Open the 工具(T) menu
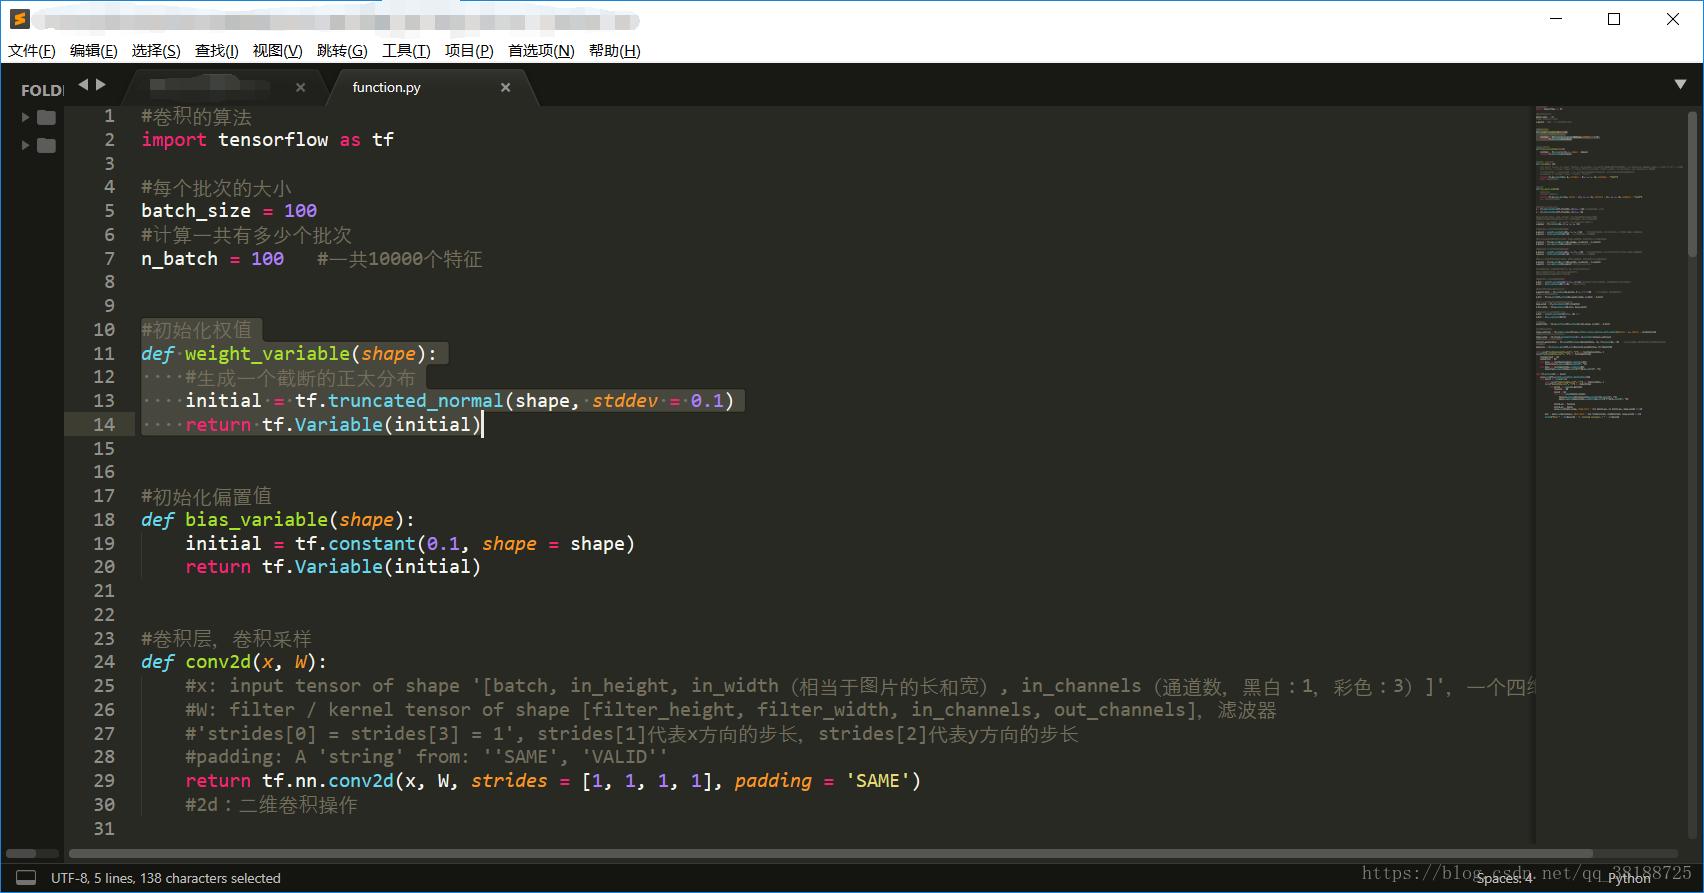 coord(405,51)
